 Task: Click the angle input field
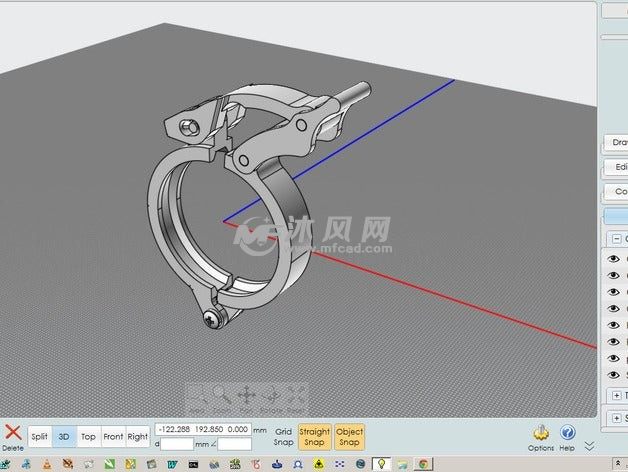pyautogui.click(x=234, y=444)
